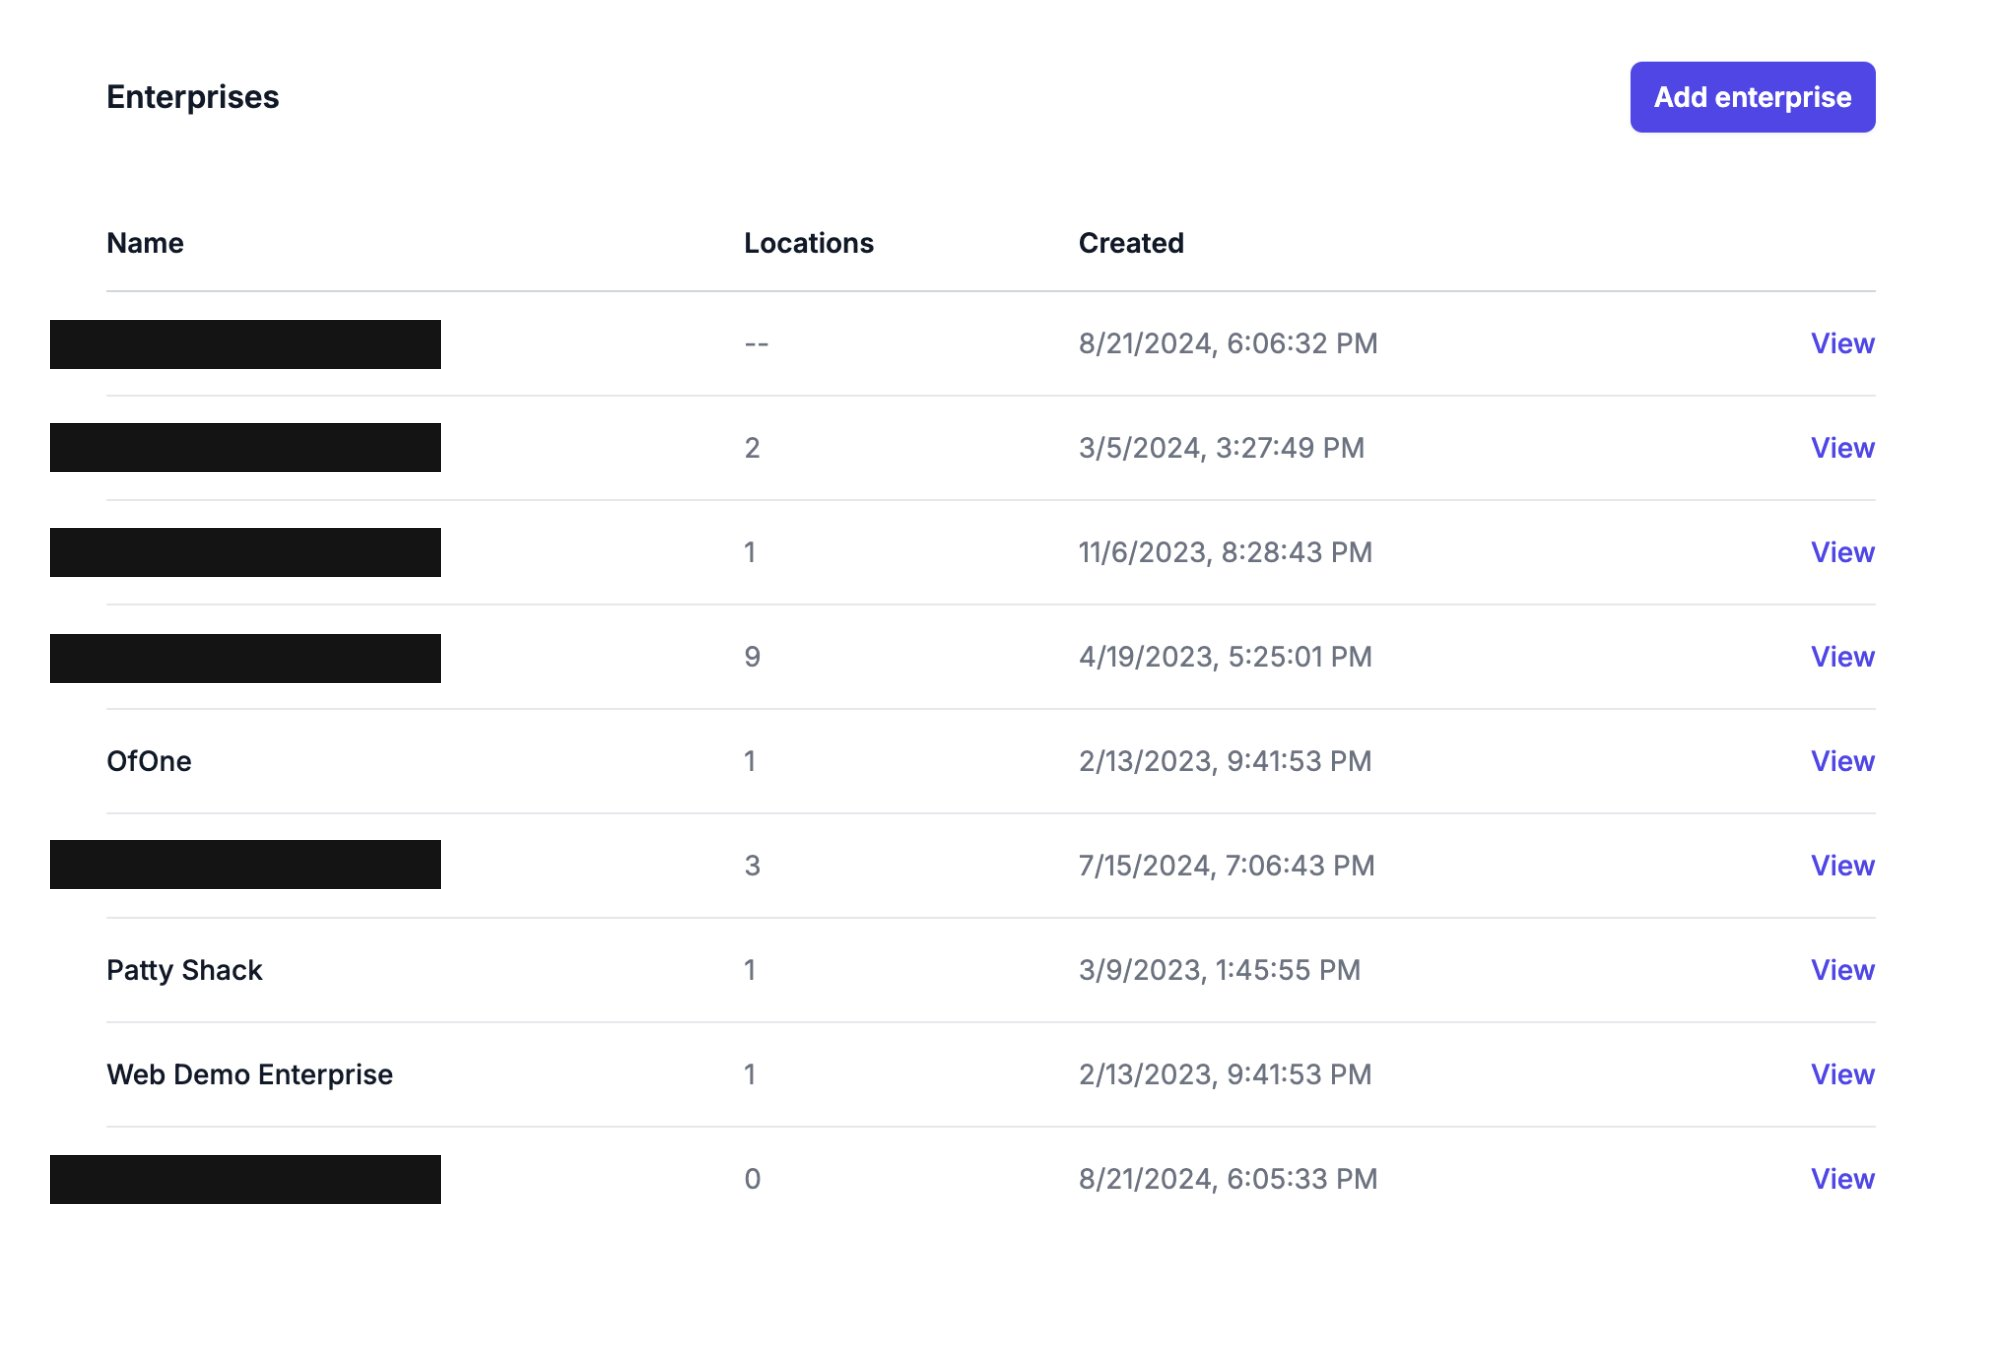The image size is (2000, 1362).
Task: Click the Enterprises page heading
Action: coord(193,96)
